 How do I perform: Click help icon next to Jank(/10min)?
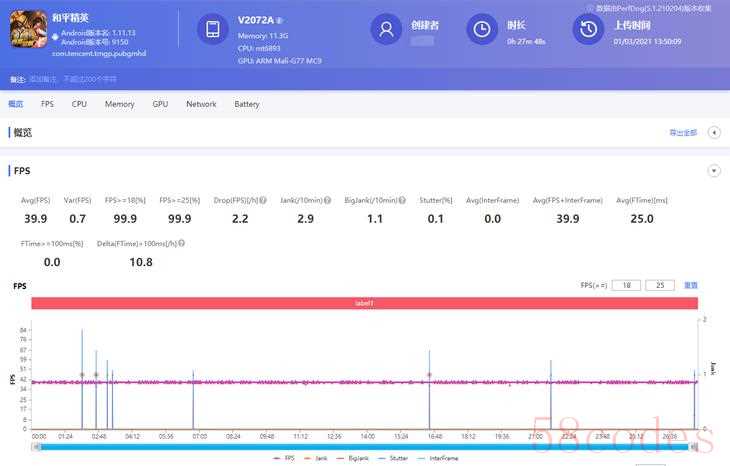point(323,200)
